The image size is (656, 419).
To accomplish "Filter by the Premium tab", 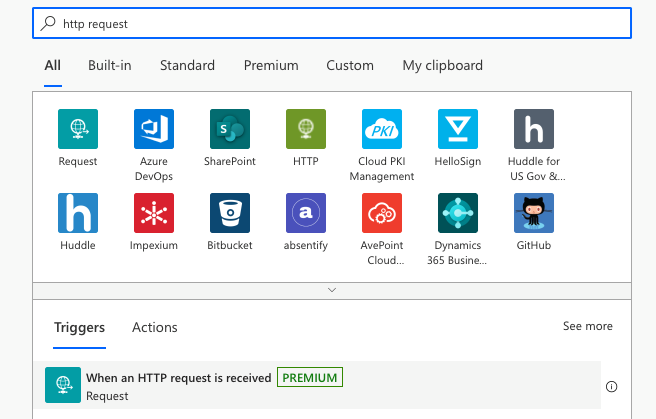I will [x=271, y=66].
